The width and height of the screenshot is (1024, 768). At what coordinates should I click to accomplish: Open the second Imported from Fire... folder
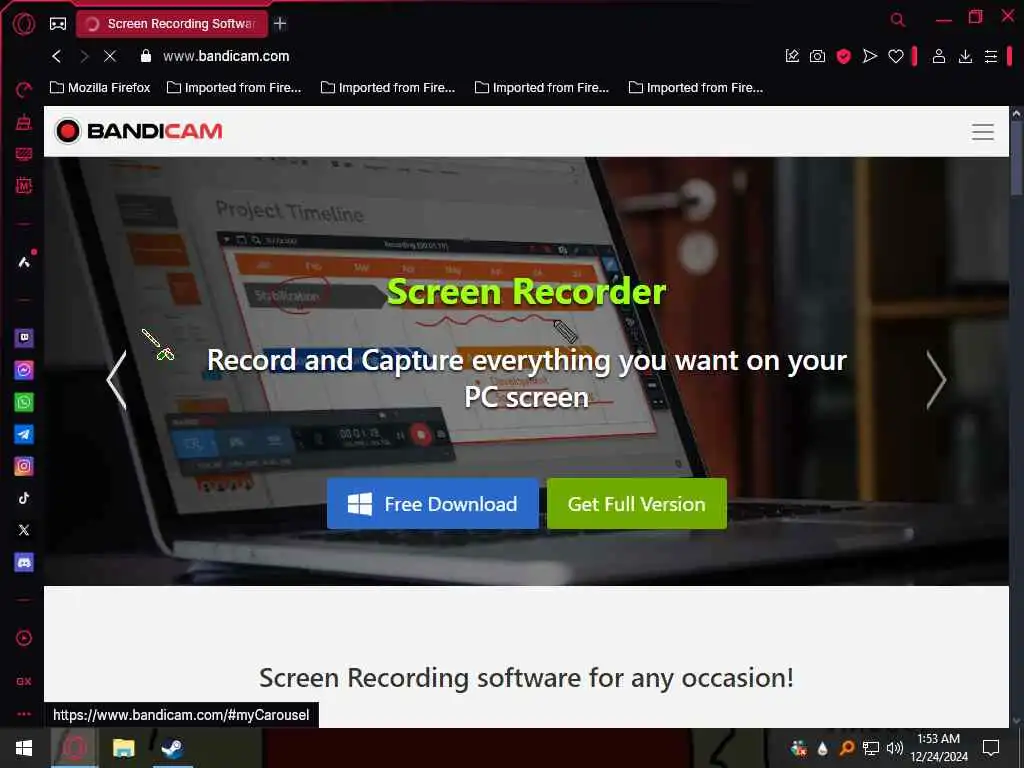point(388,88)
